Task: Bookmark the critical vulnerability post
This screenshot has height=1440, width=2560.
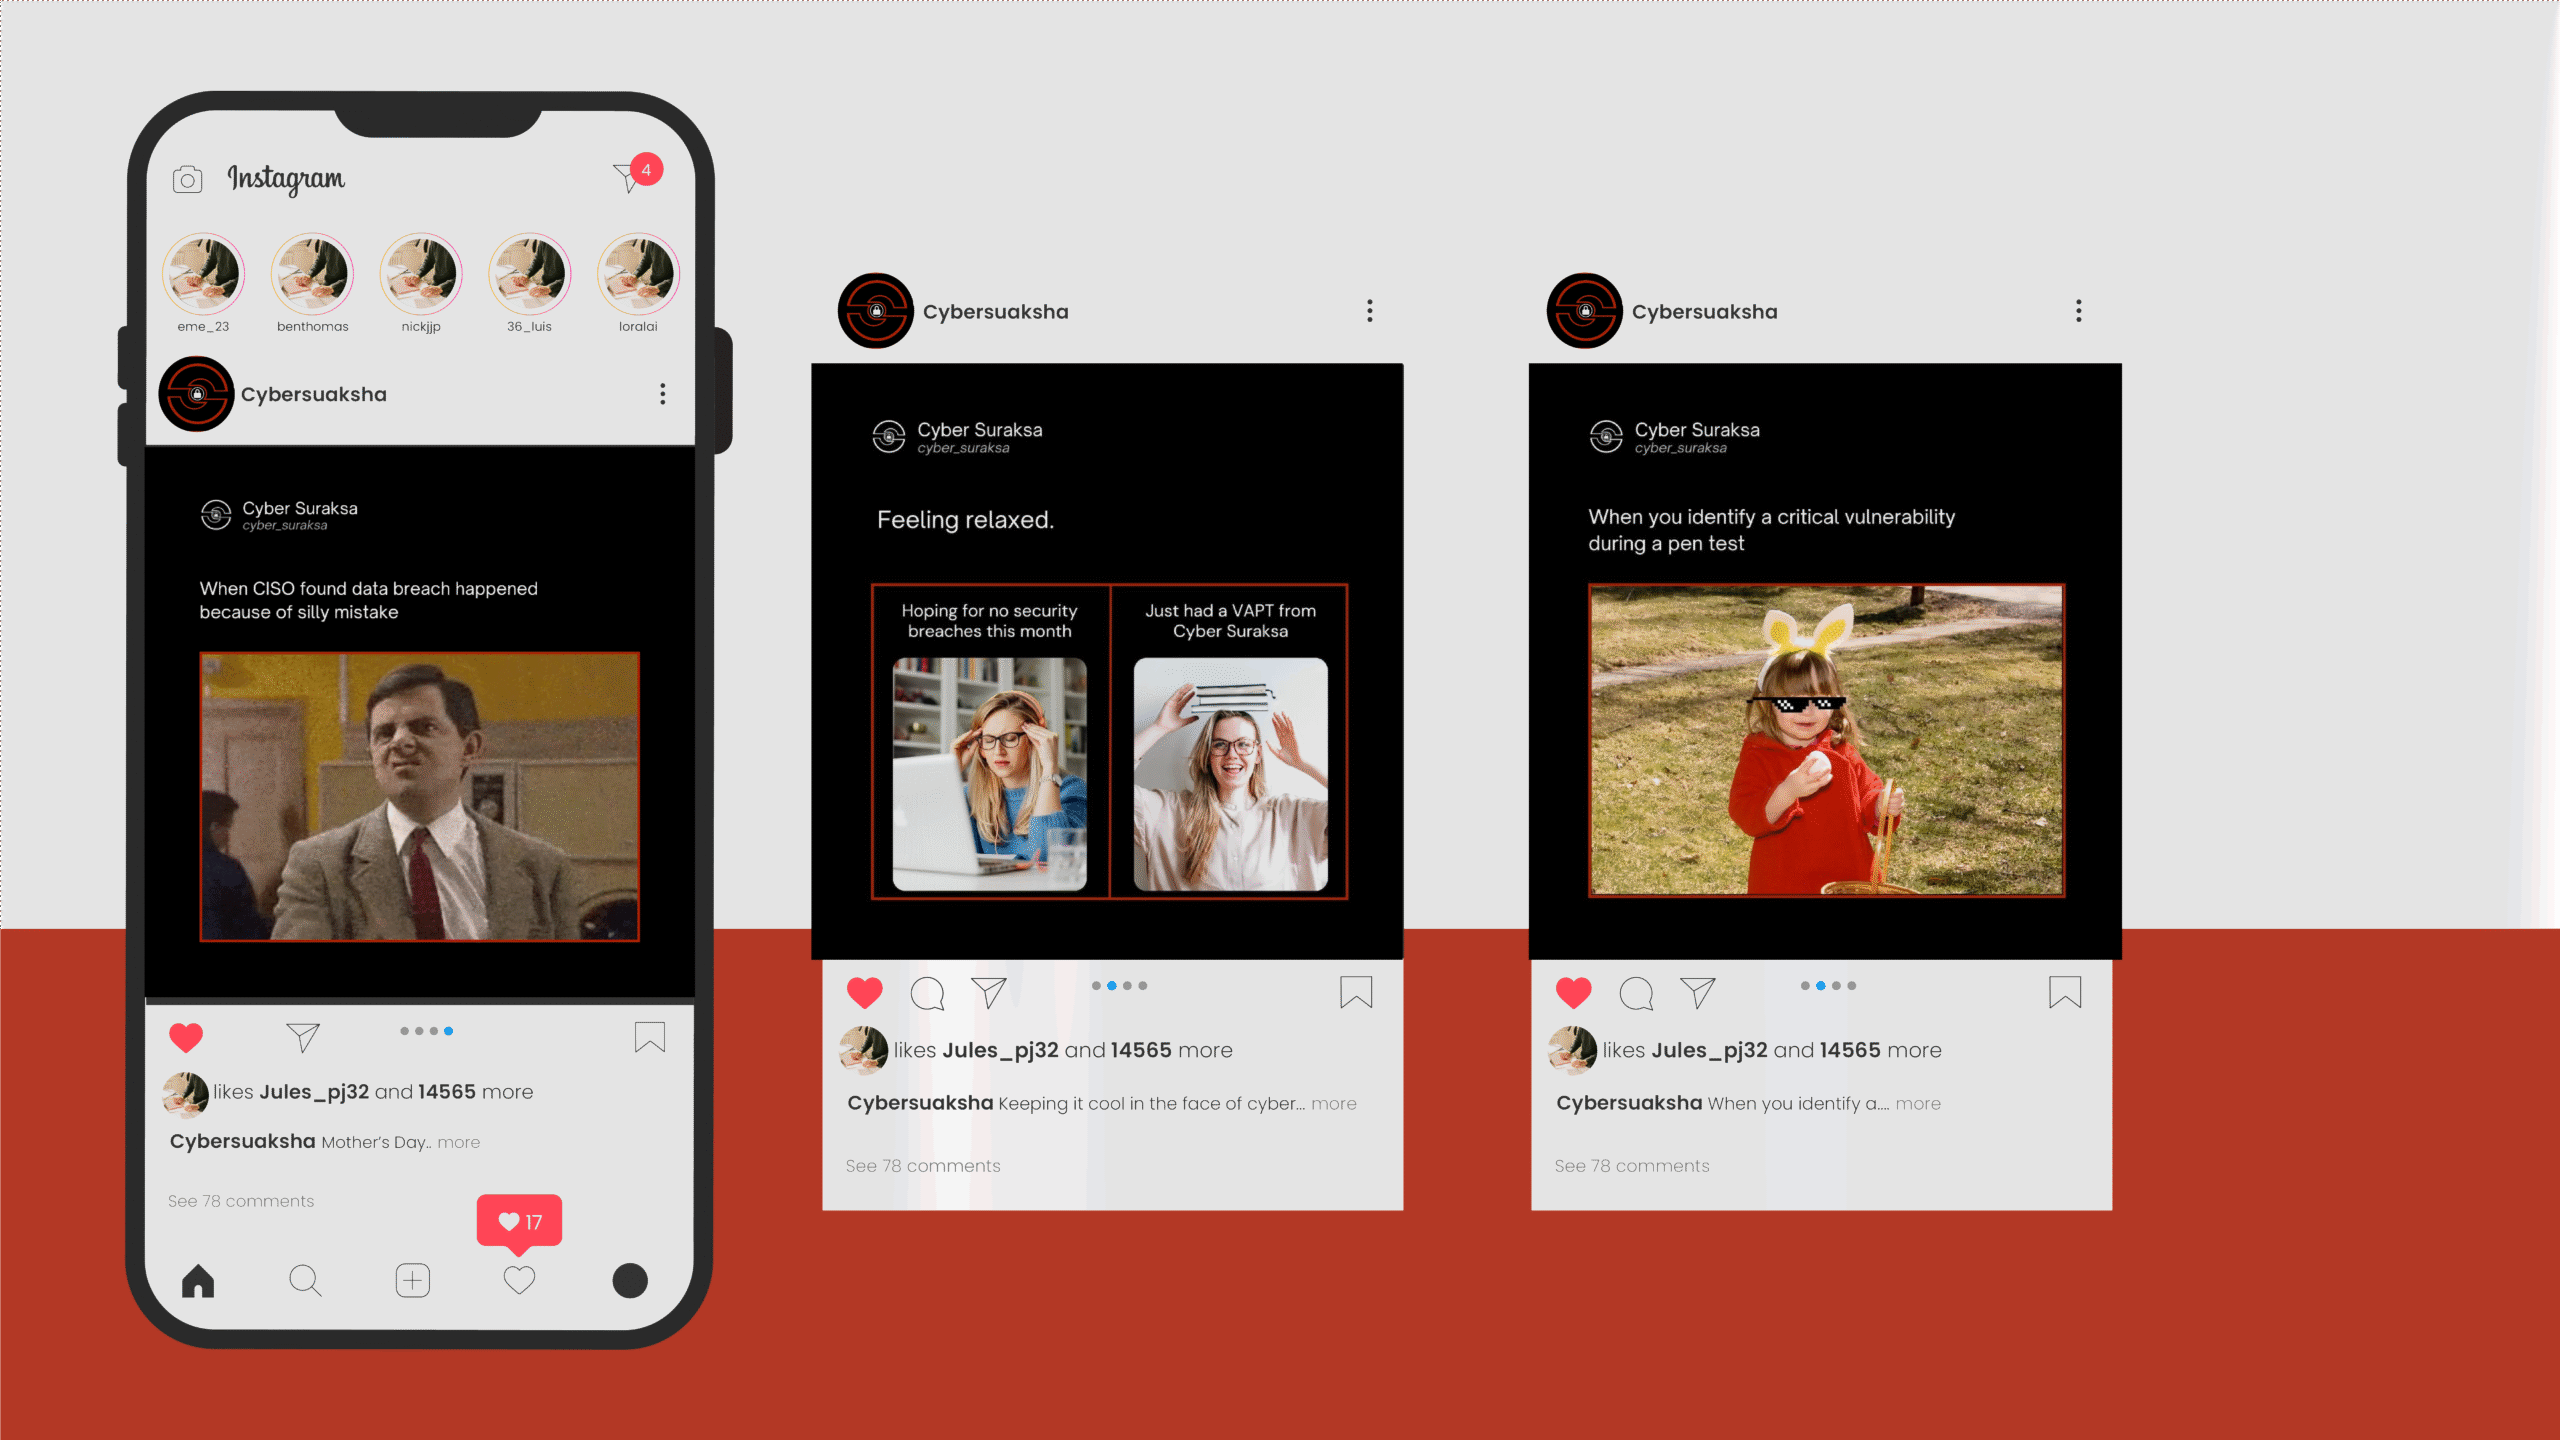Action: pos(2065,992)
